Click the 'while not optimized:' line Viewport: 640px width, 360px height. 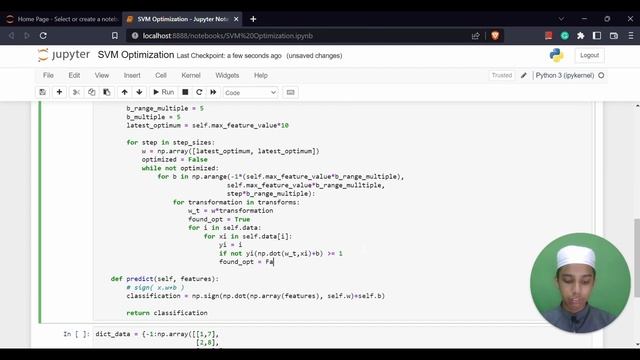[x=180, y=168]
